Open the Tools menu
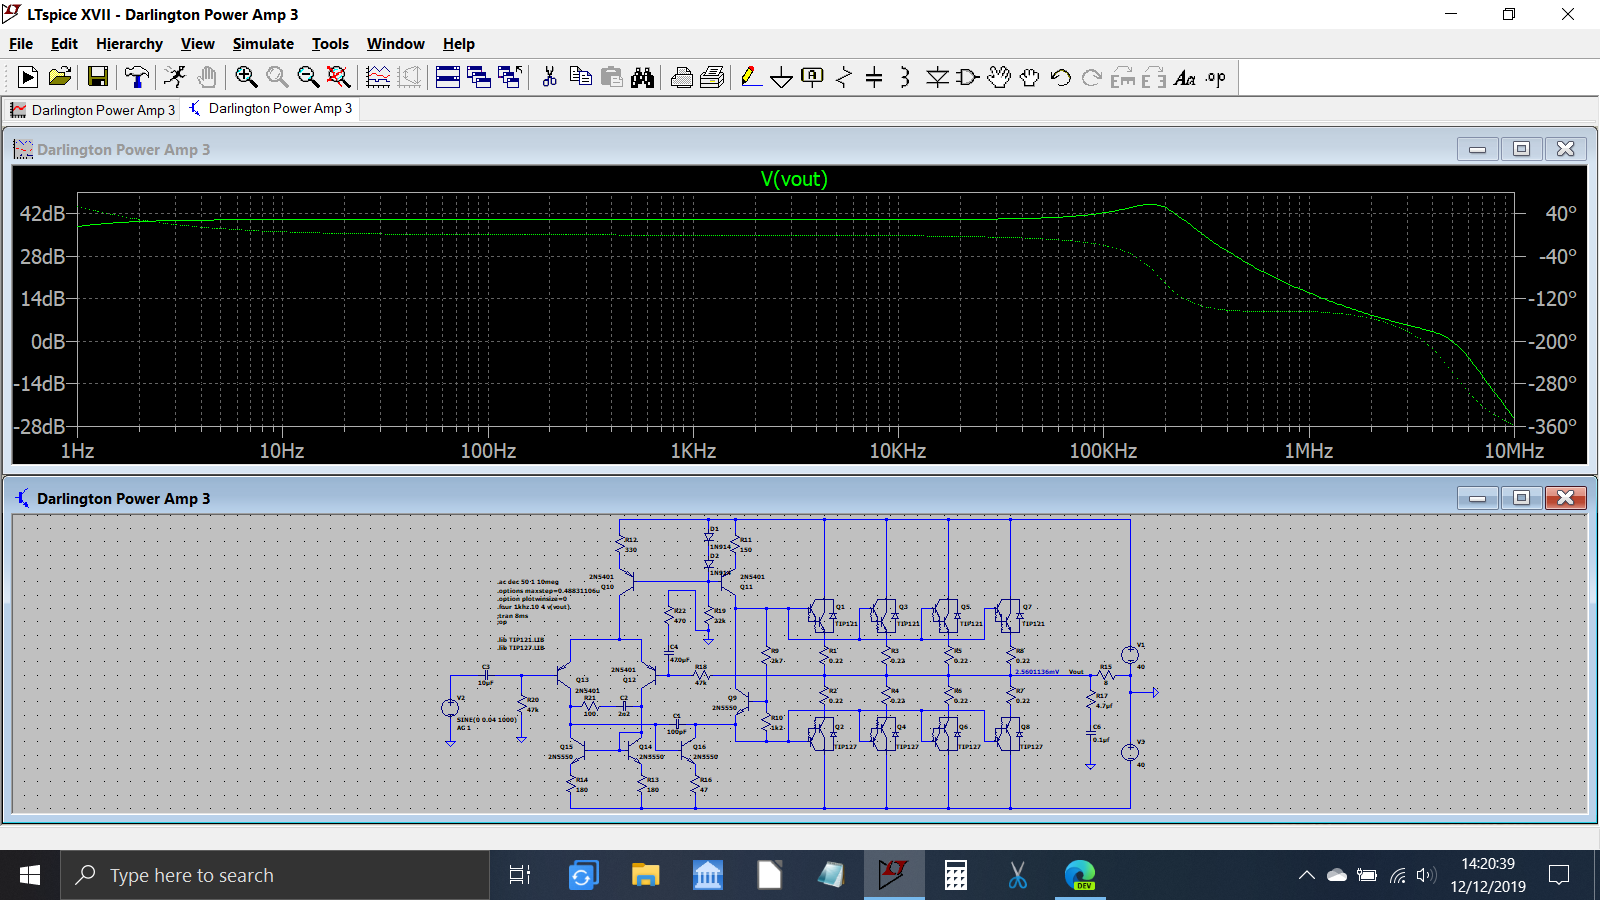This screenshot has height=900, width=1600. tap(330, 44)
